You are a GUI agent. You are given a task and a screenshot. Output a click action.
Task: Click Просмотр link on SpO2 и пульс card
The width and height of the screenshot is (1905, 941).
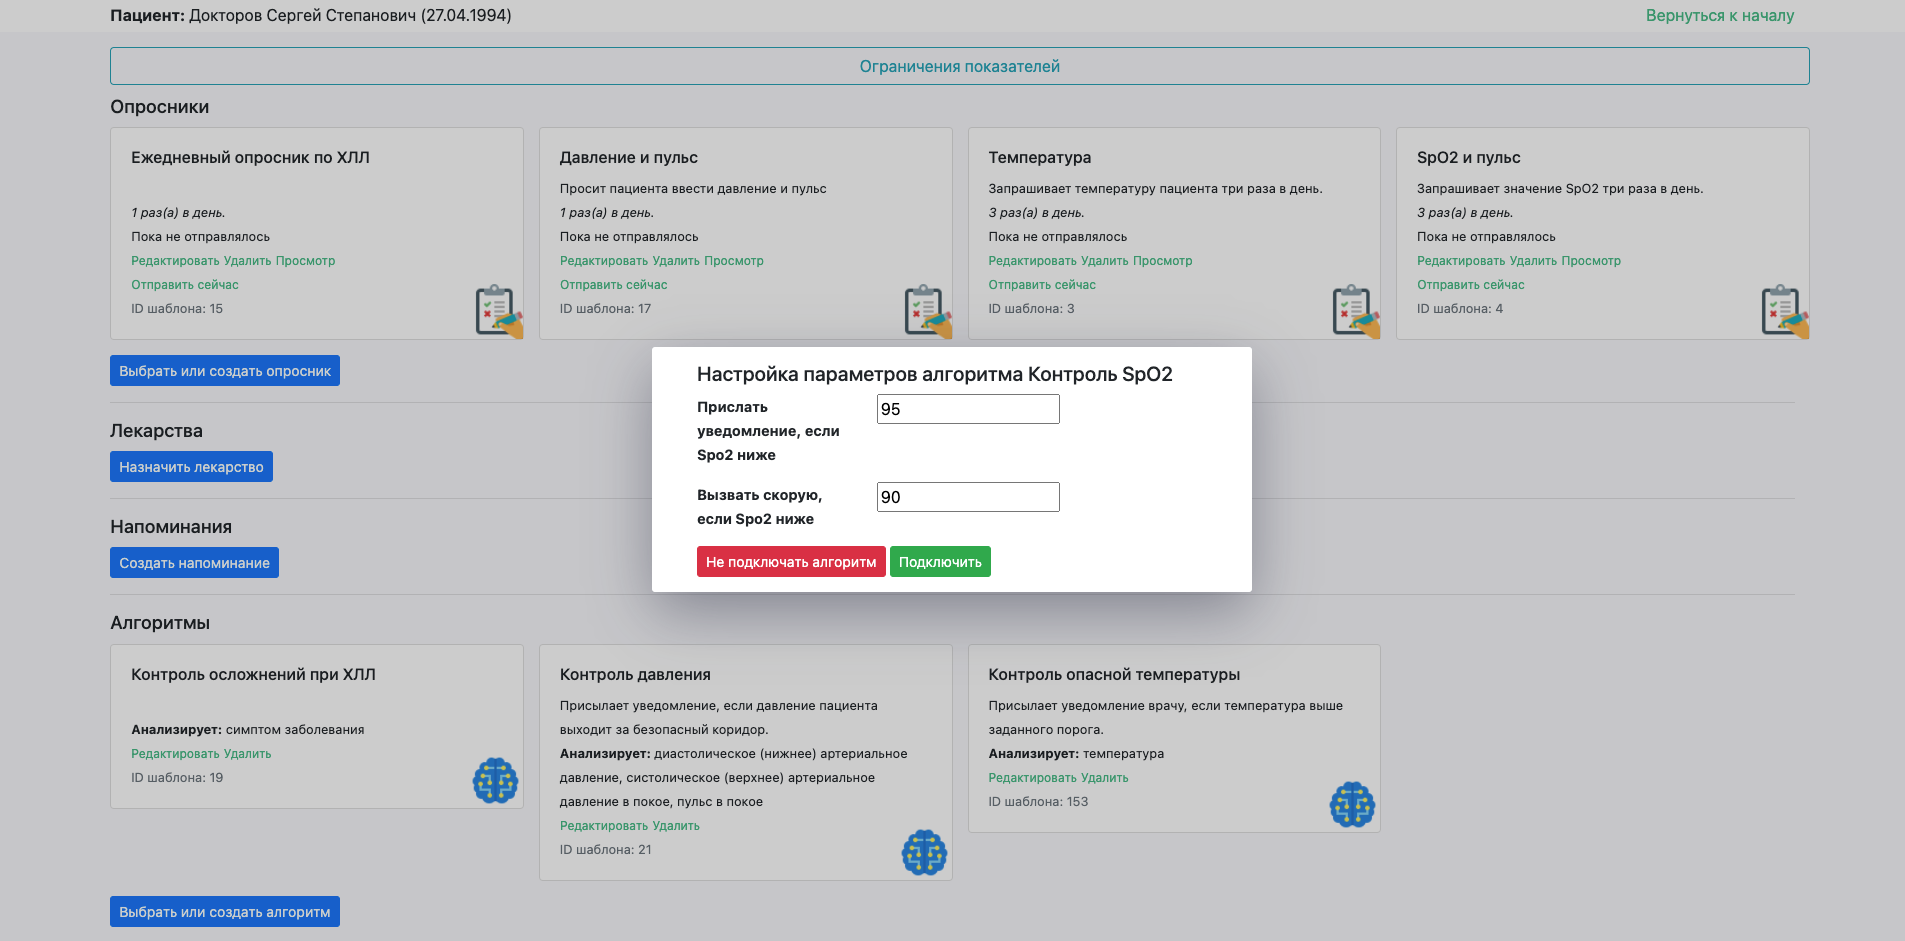point(1590,261)
